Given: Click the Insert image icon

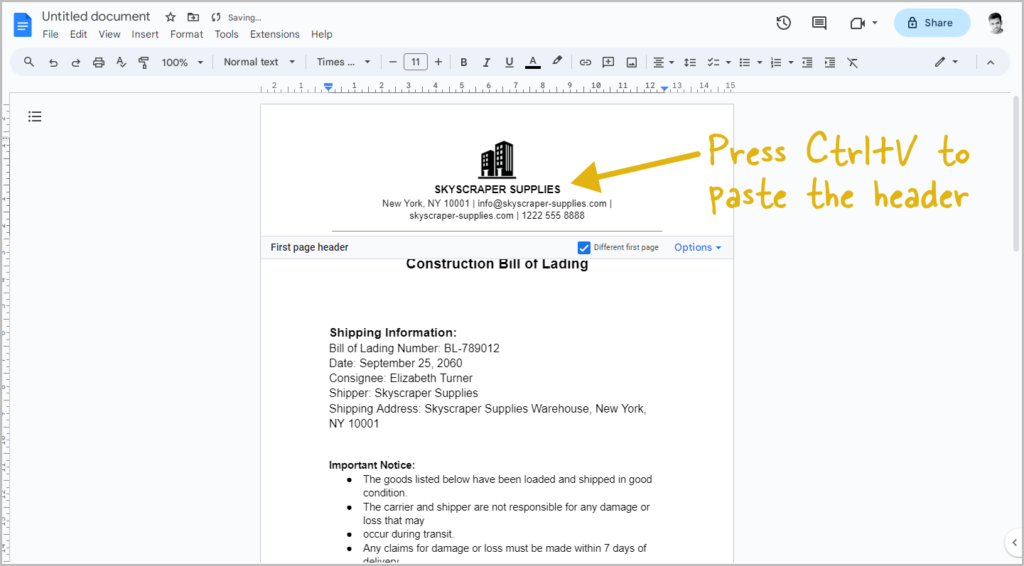Looking at the screenshot, I should click(x=632, y=62).
